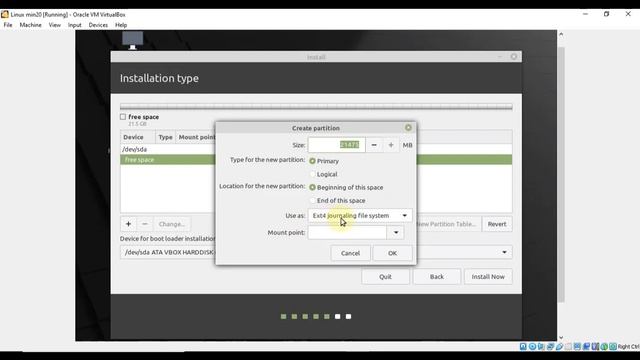640x360 pixels.
Task: Click the Right Ctrl host key indicator
Action: click(x=629, y=347)
